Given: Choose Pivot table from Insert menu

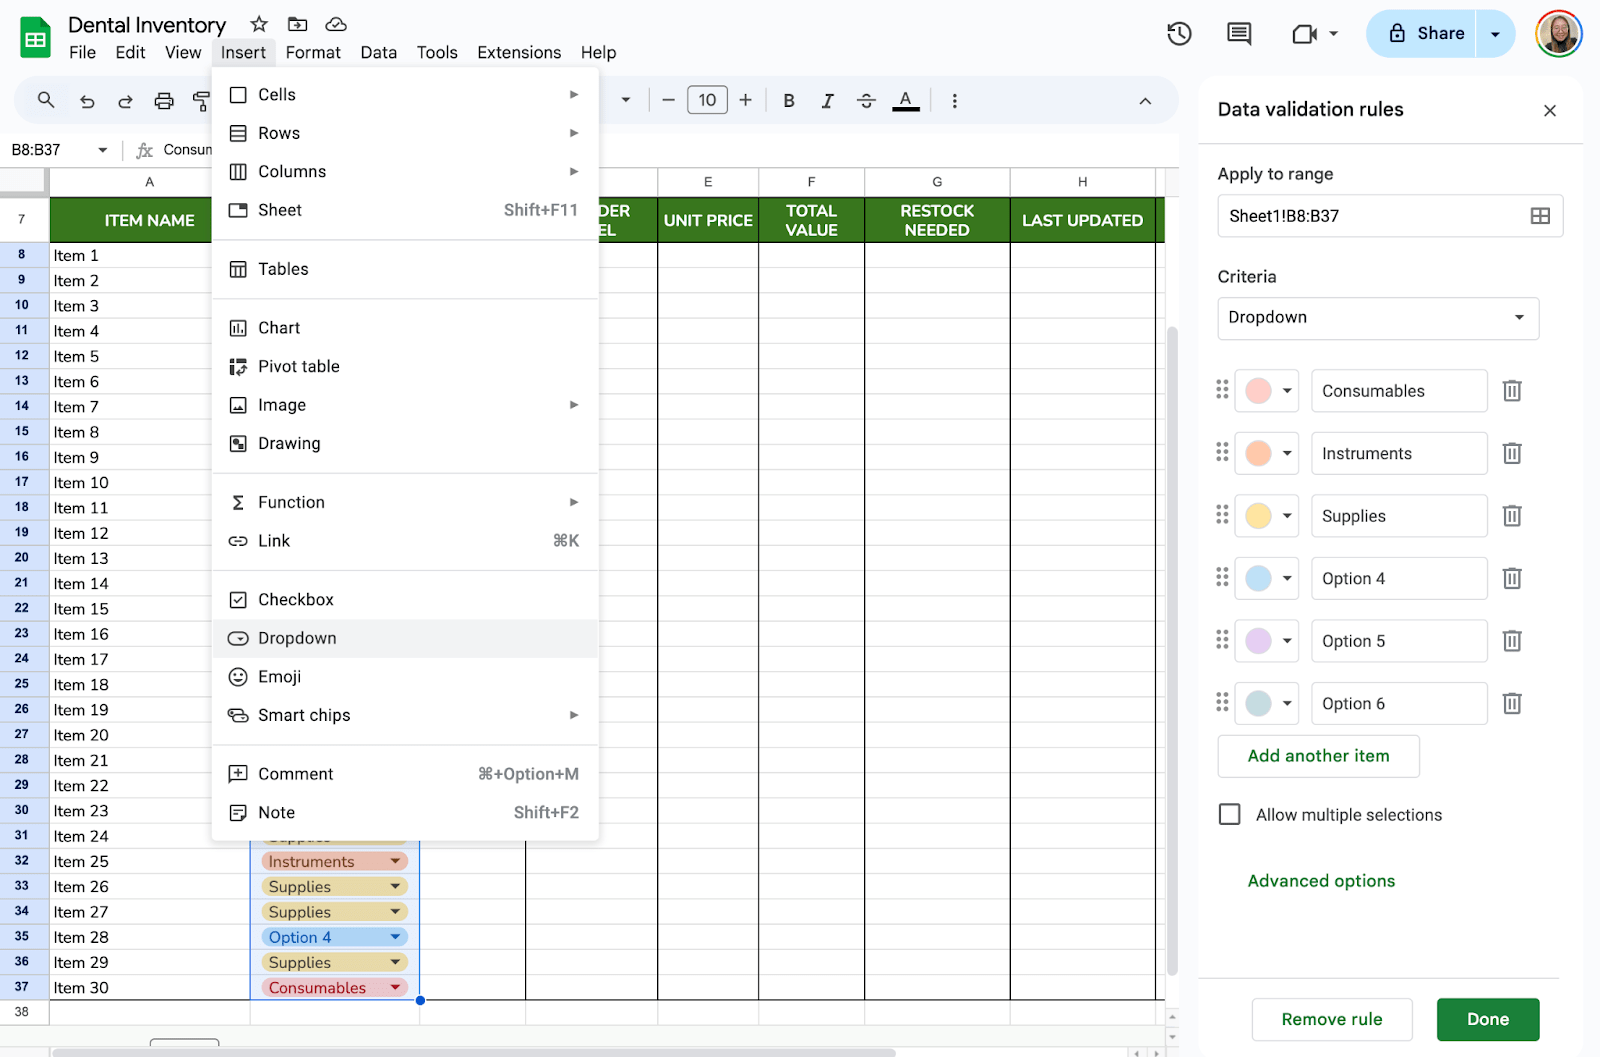Looking at the screenshot, I should (x=298, y=367).
